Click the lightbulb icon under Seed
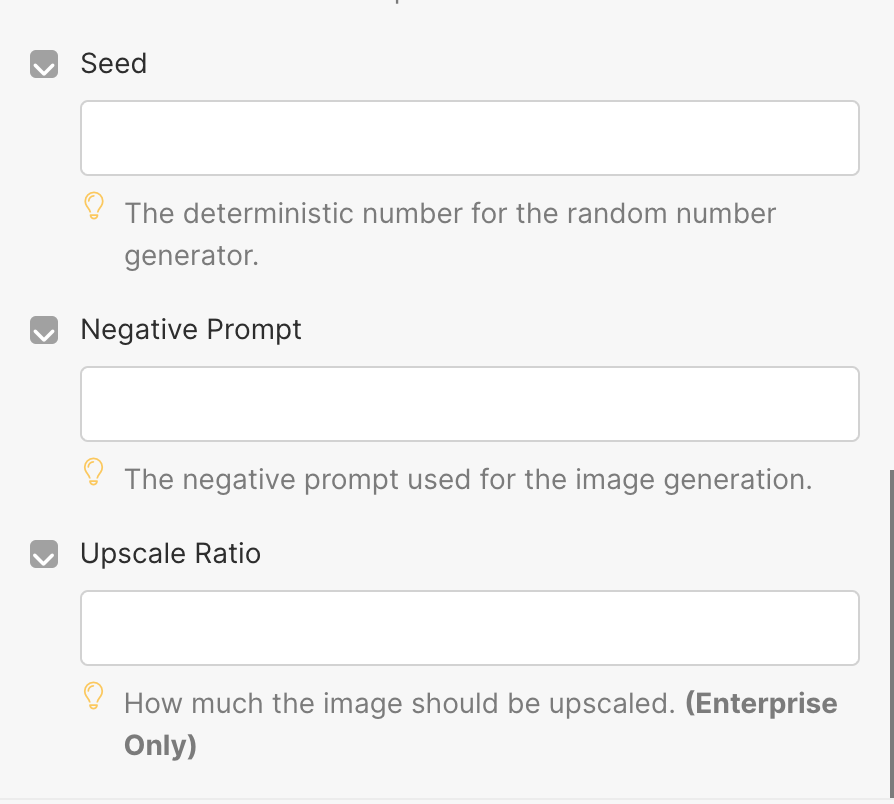 tap(93, 206)
